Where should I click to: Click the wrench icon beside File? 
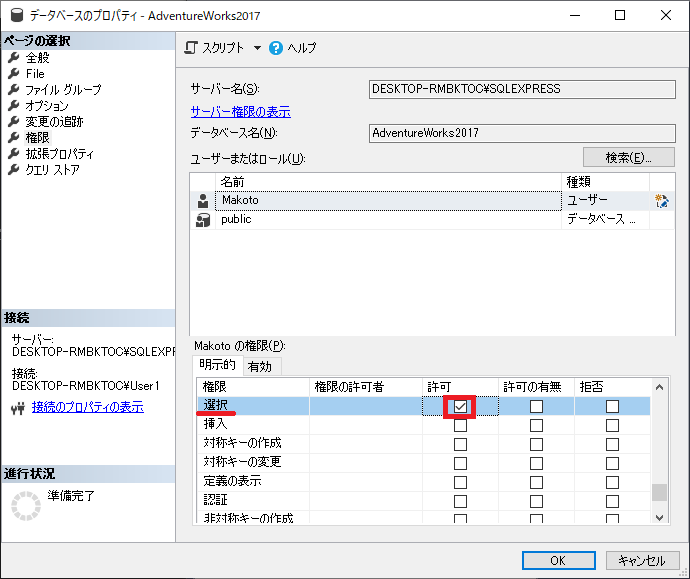14,73
